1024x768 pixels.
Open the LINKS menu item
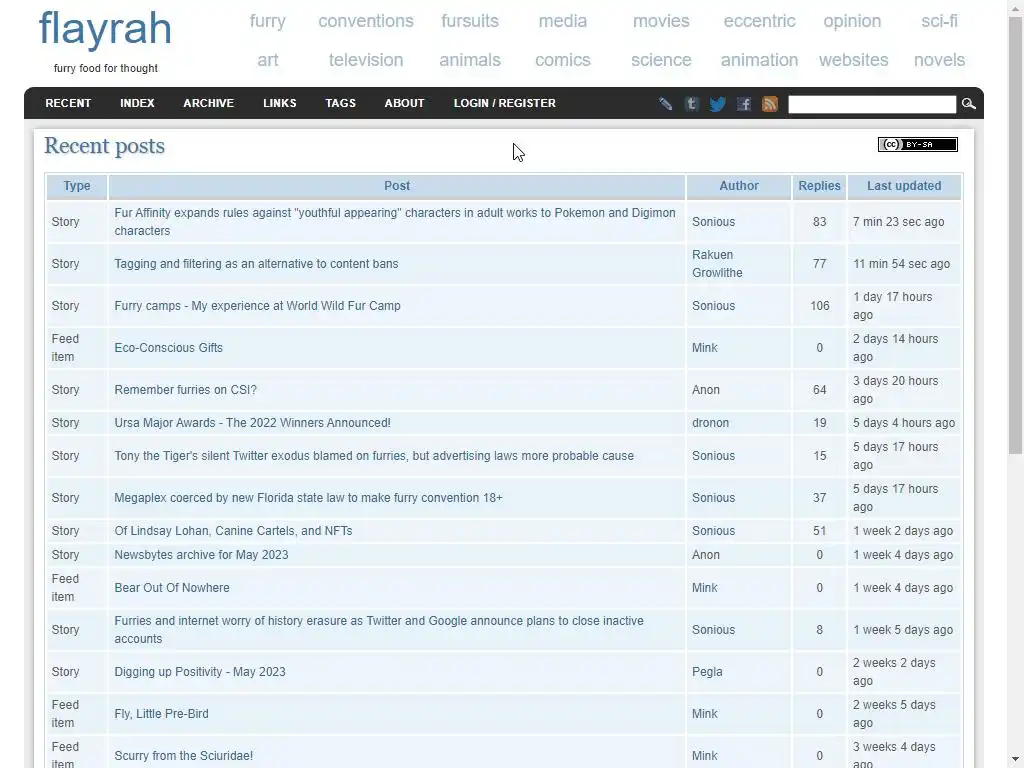click(280, 103)
